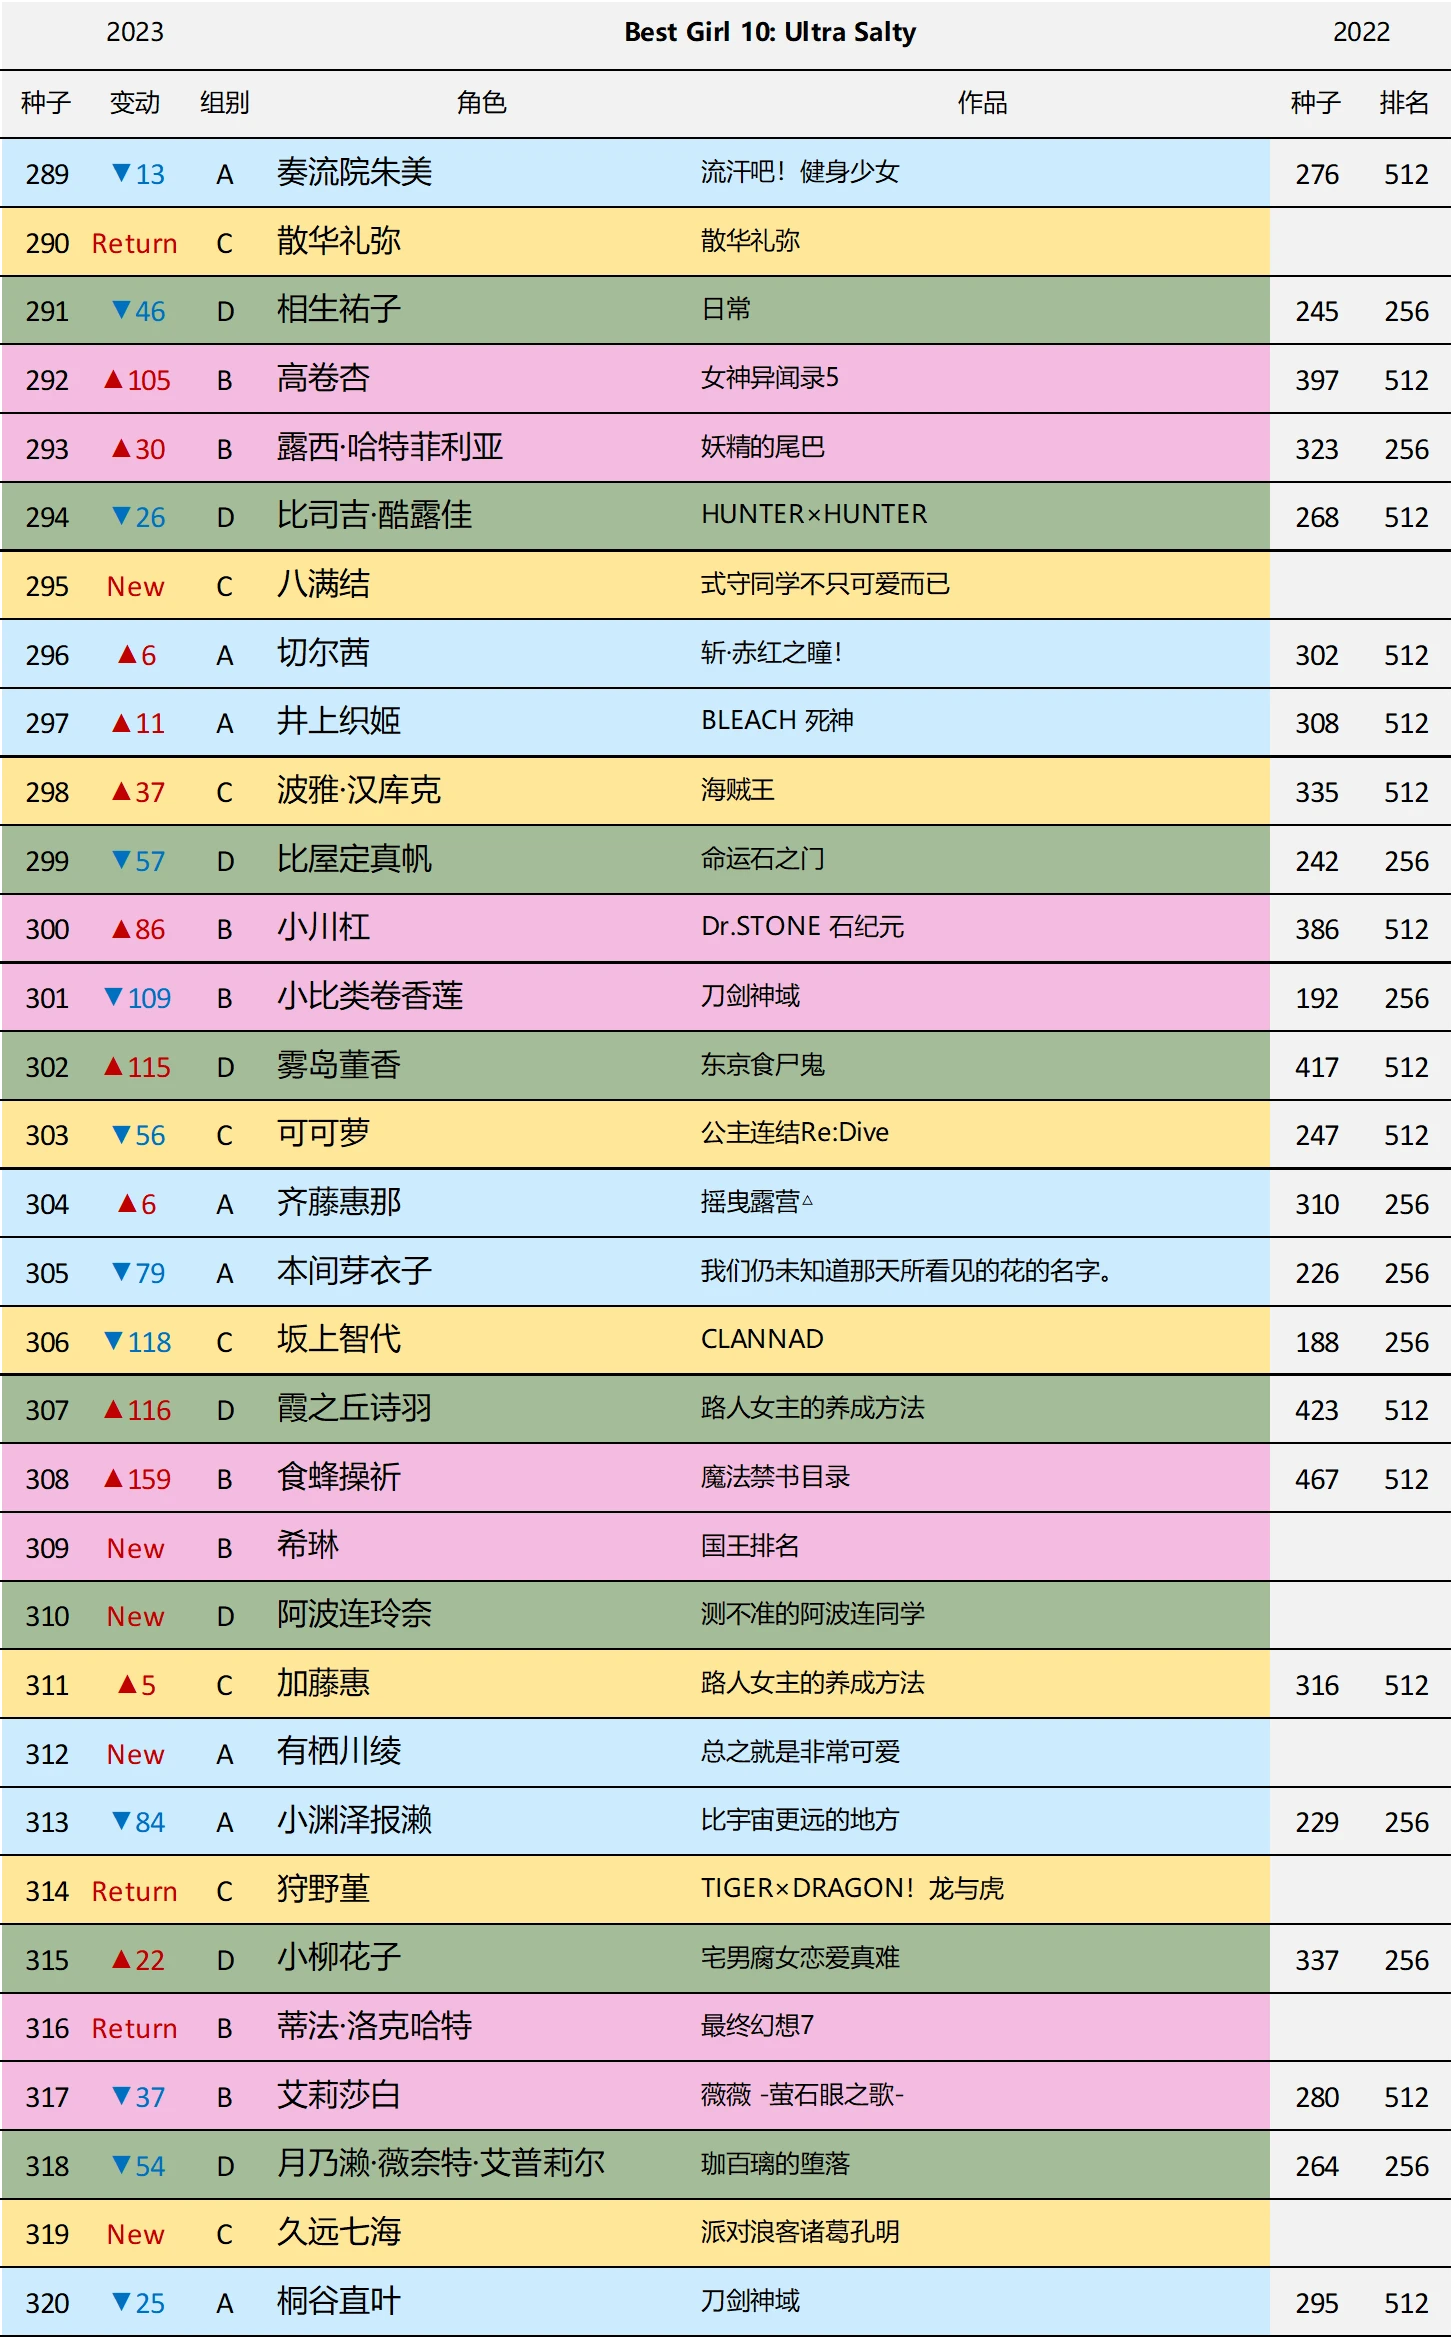This screenshot has height=2338, width=1452.
Task: Click the '▲105' change value
Action: coord(137,380)
